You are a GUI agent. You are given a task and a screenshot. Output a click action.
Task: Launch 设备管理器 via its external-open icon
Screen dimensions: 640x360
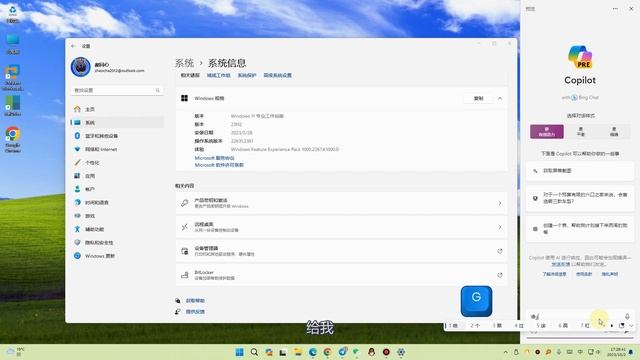[x=500, y=251]
